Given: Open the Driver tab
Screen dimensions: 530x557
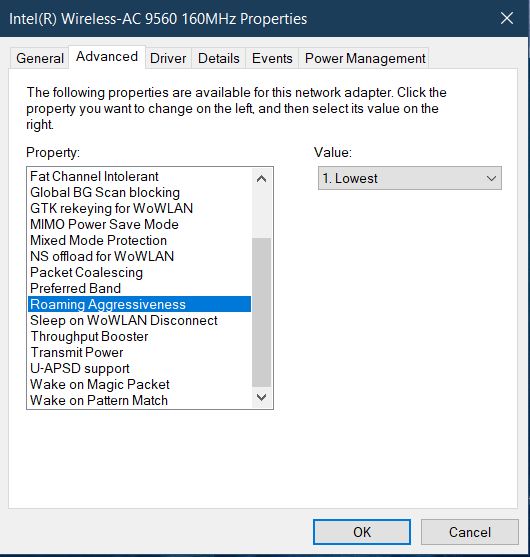Looking at the screenshot, I should click(168, 58).
